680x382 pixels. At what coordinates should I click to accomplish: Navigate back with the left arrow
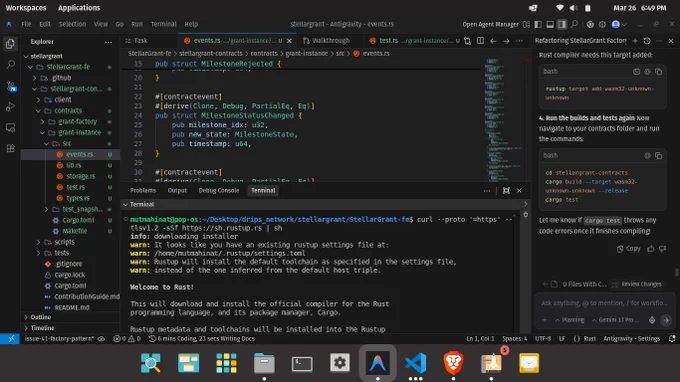493,41
